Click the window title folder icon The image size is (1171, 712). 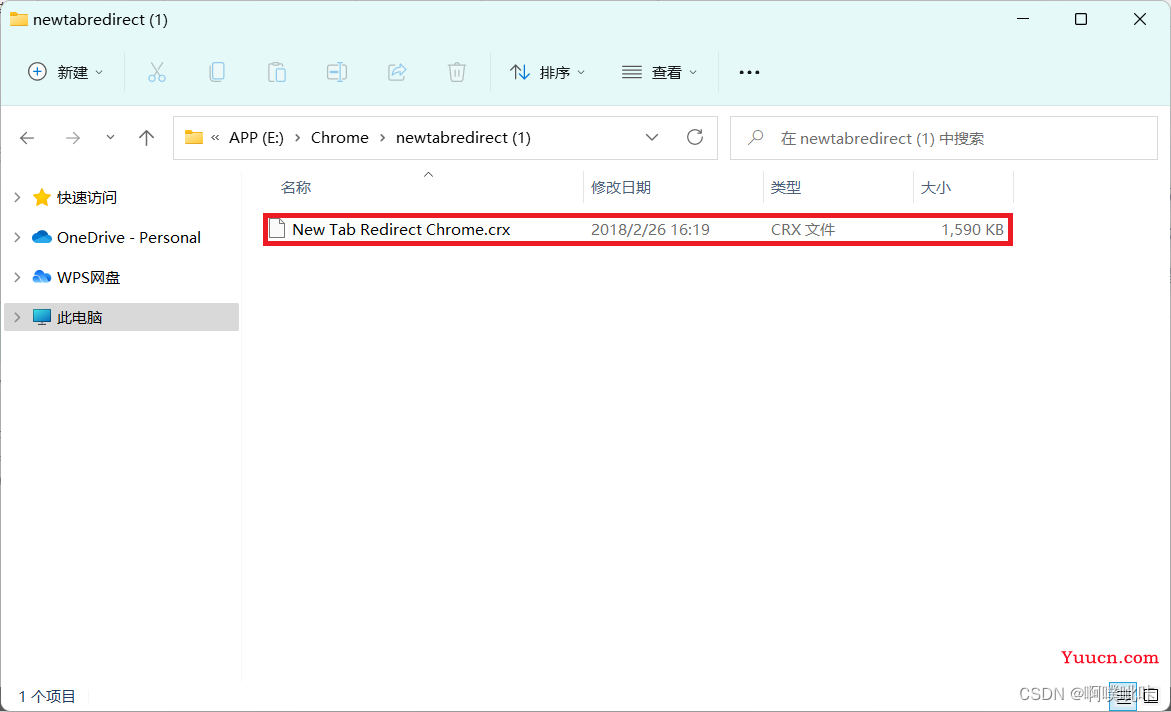19,19
